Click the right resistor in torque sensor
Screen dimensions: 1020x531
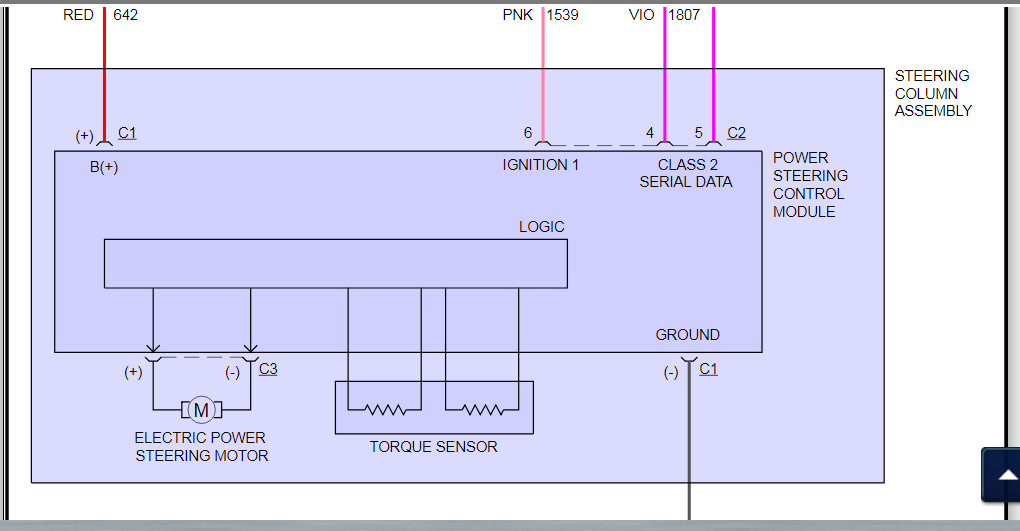pyautogui.click(x=483, y=410)
